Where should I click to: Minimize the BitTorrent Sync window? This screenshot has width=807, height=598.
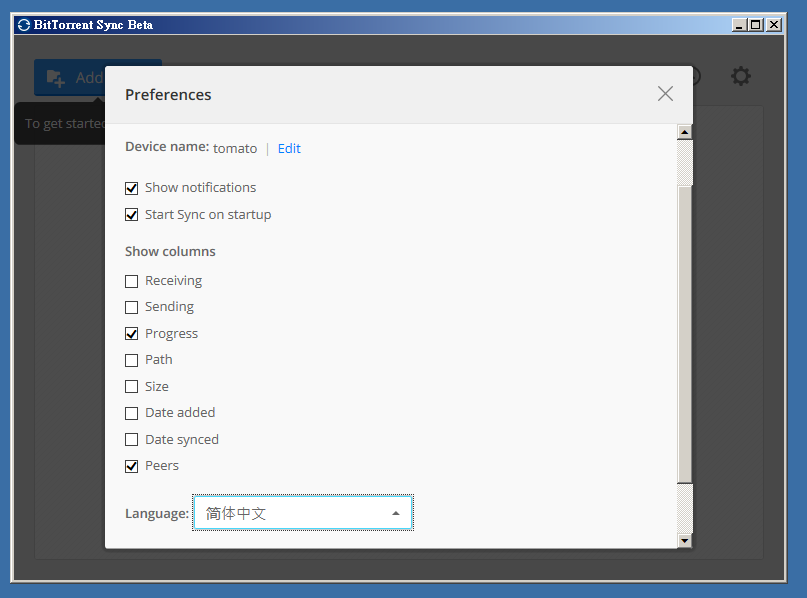pos(739,25)
